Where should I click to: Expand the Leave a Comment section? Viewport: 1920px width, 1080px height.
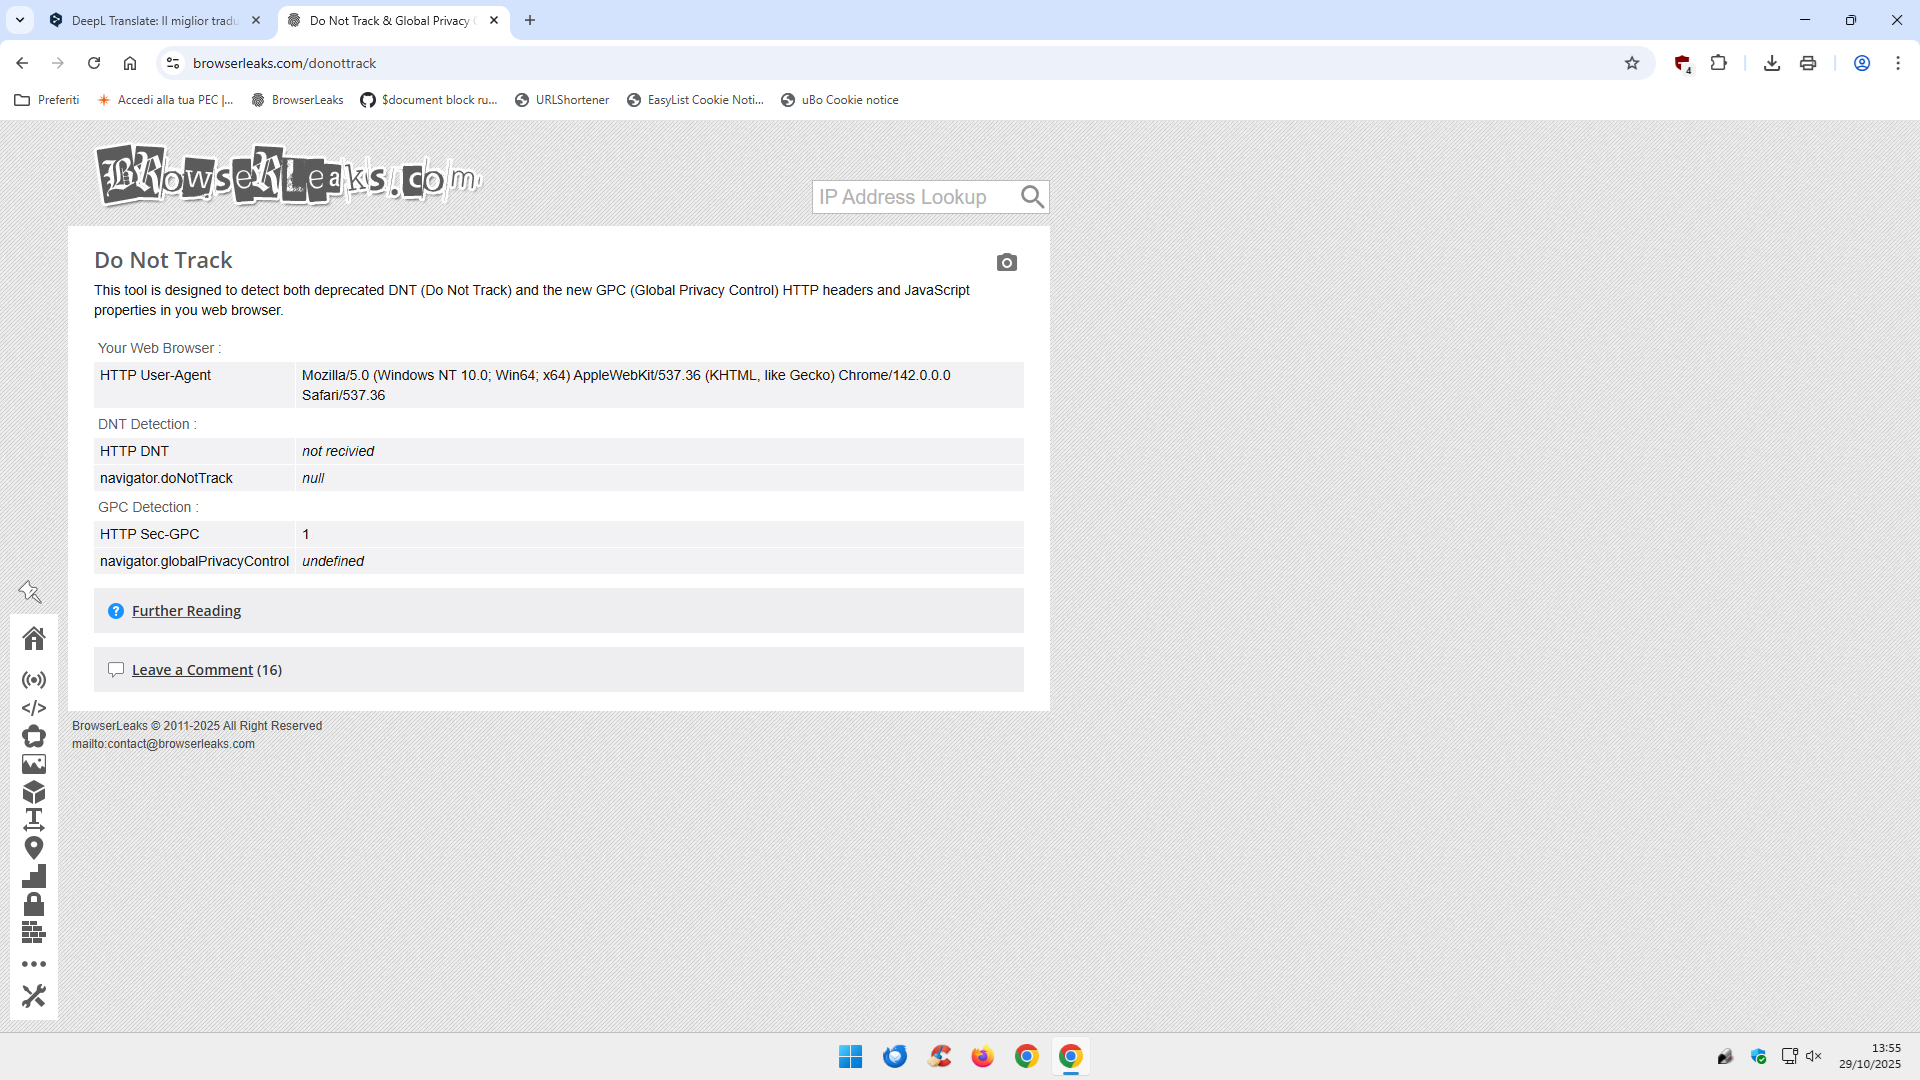pos(192,670)
